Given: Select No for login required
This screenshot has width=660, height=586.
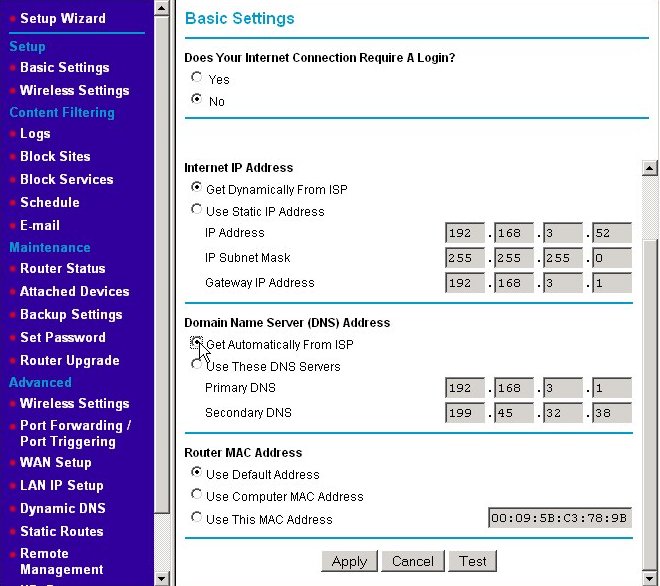Looking at the screenshot, I should pyautogui.click(x=196, y=99).
